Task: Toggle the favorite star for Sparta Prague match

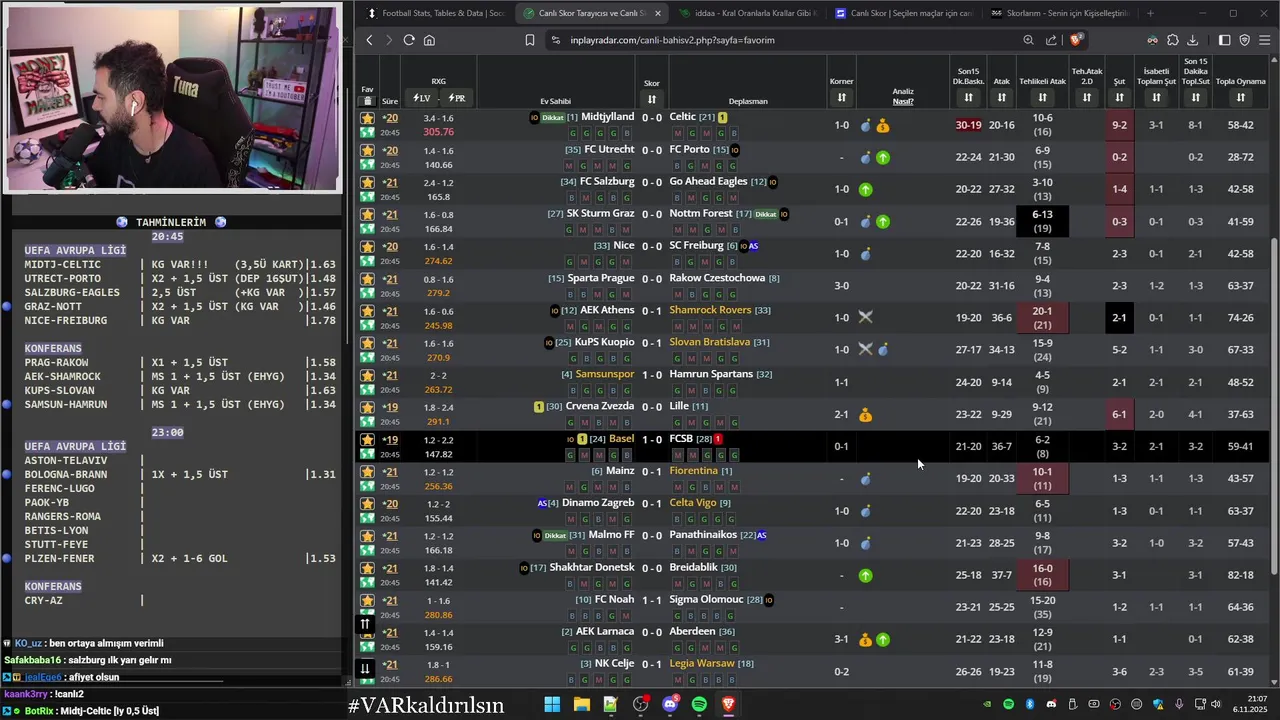Action: [367, 279]
